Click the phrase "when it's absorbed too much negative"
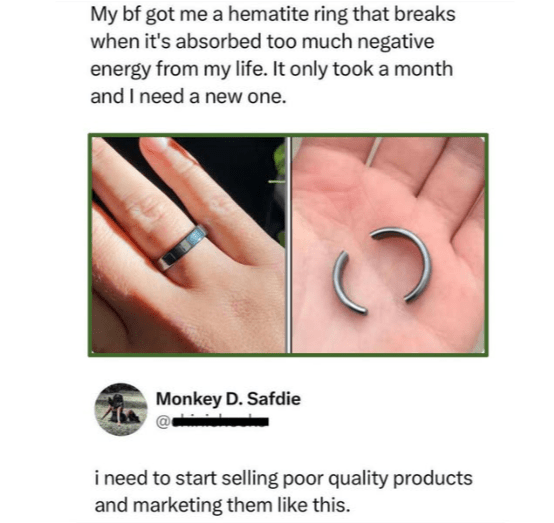 (x=262, y=42)
